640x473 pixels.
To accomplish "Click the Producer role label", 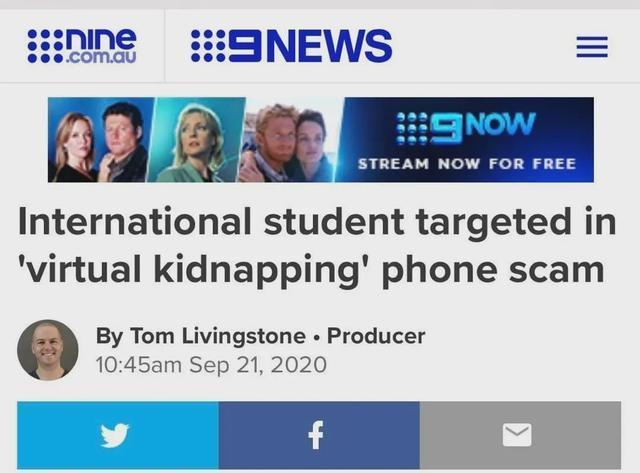I will tap(376, 336).
